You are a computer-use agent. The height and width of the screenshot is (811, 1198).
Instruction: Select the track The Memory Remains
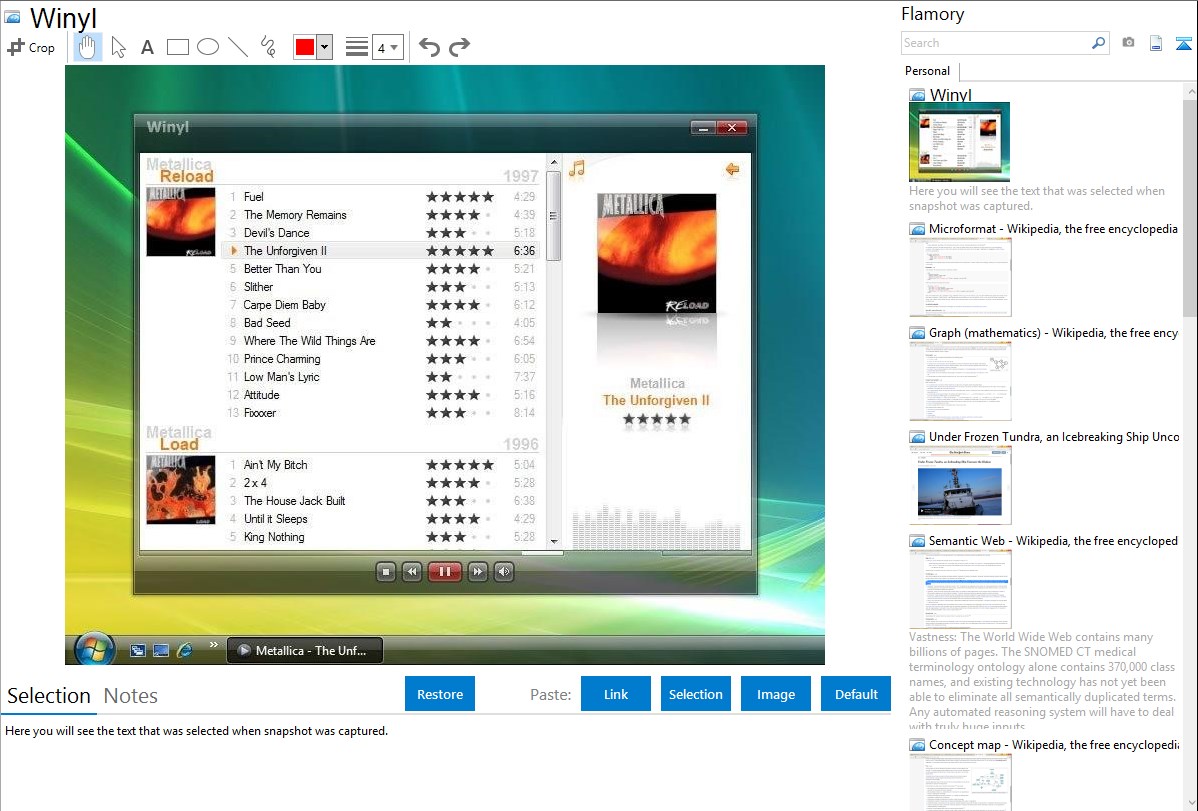[x=295, y=215]
